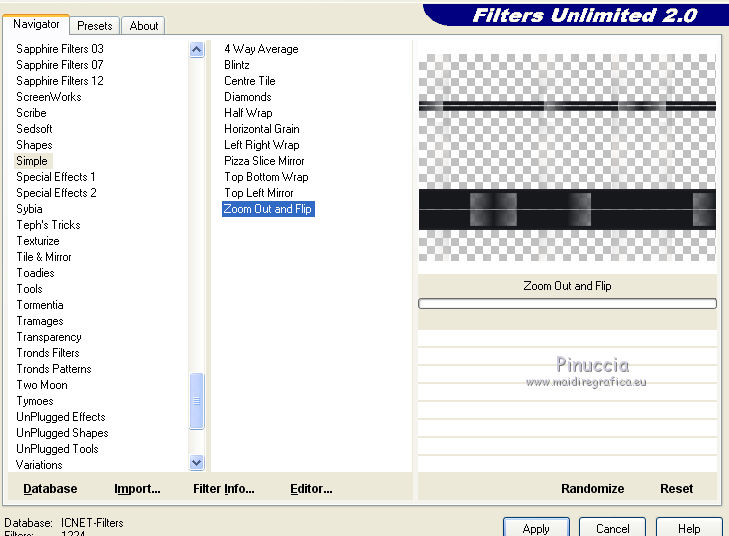This screenshot has width=729, height=536.
Task: Click Randomize
Action: tap(592, 489)
